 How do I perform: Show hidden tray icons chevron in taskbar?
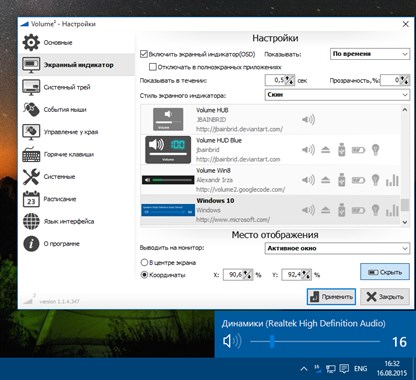304,369
